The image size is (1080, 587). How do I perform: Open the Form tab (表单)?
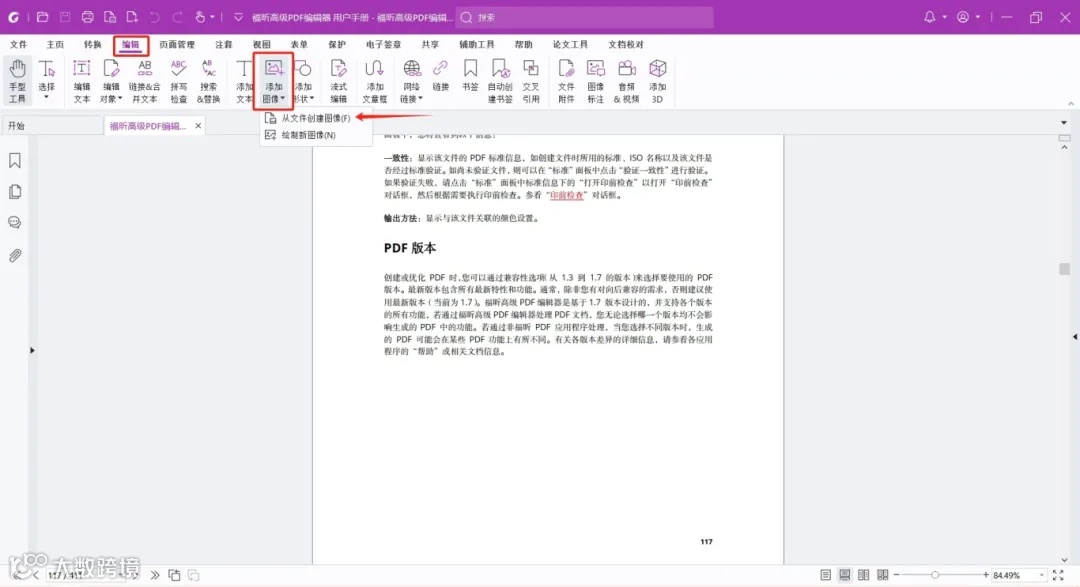click(x=299, y=44)
